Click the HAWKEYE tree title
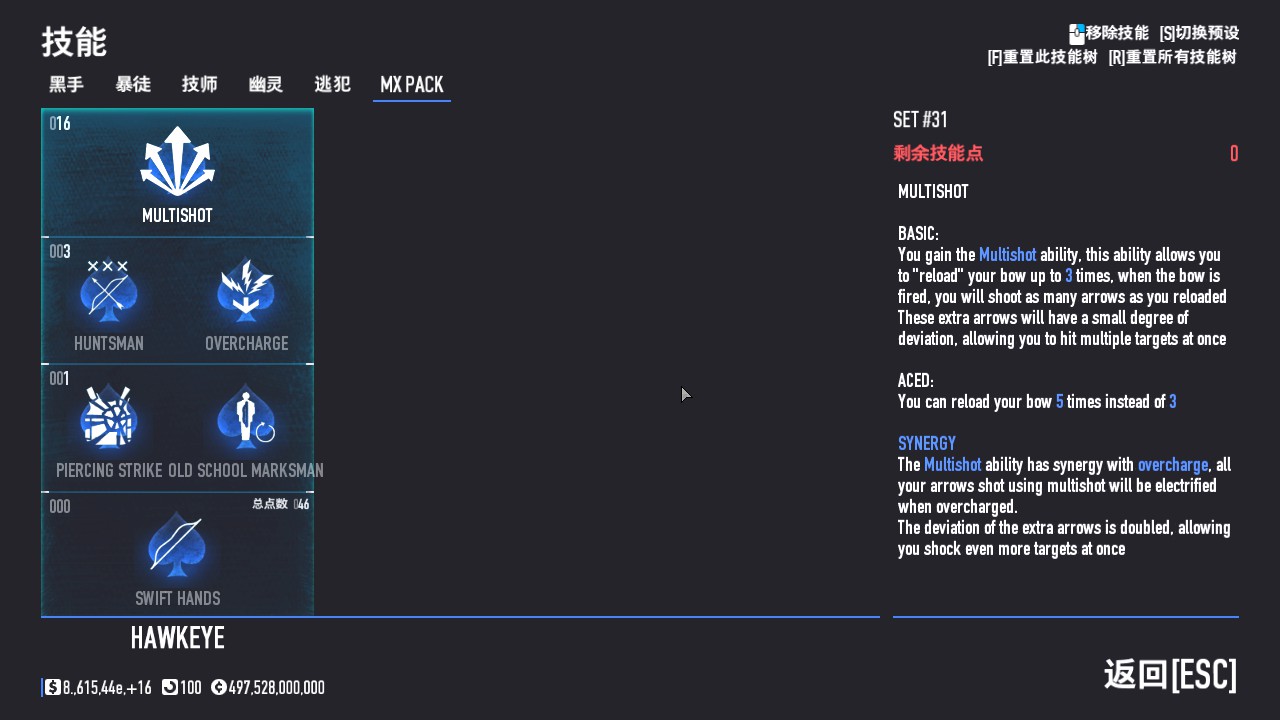1280x720 pixels. coord(177,638)
